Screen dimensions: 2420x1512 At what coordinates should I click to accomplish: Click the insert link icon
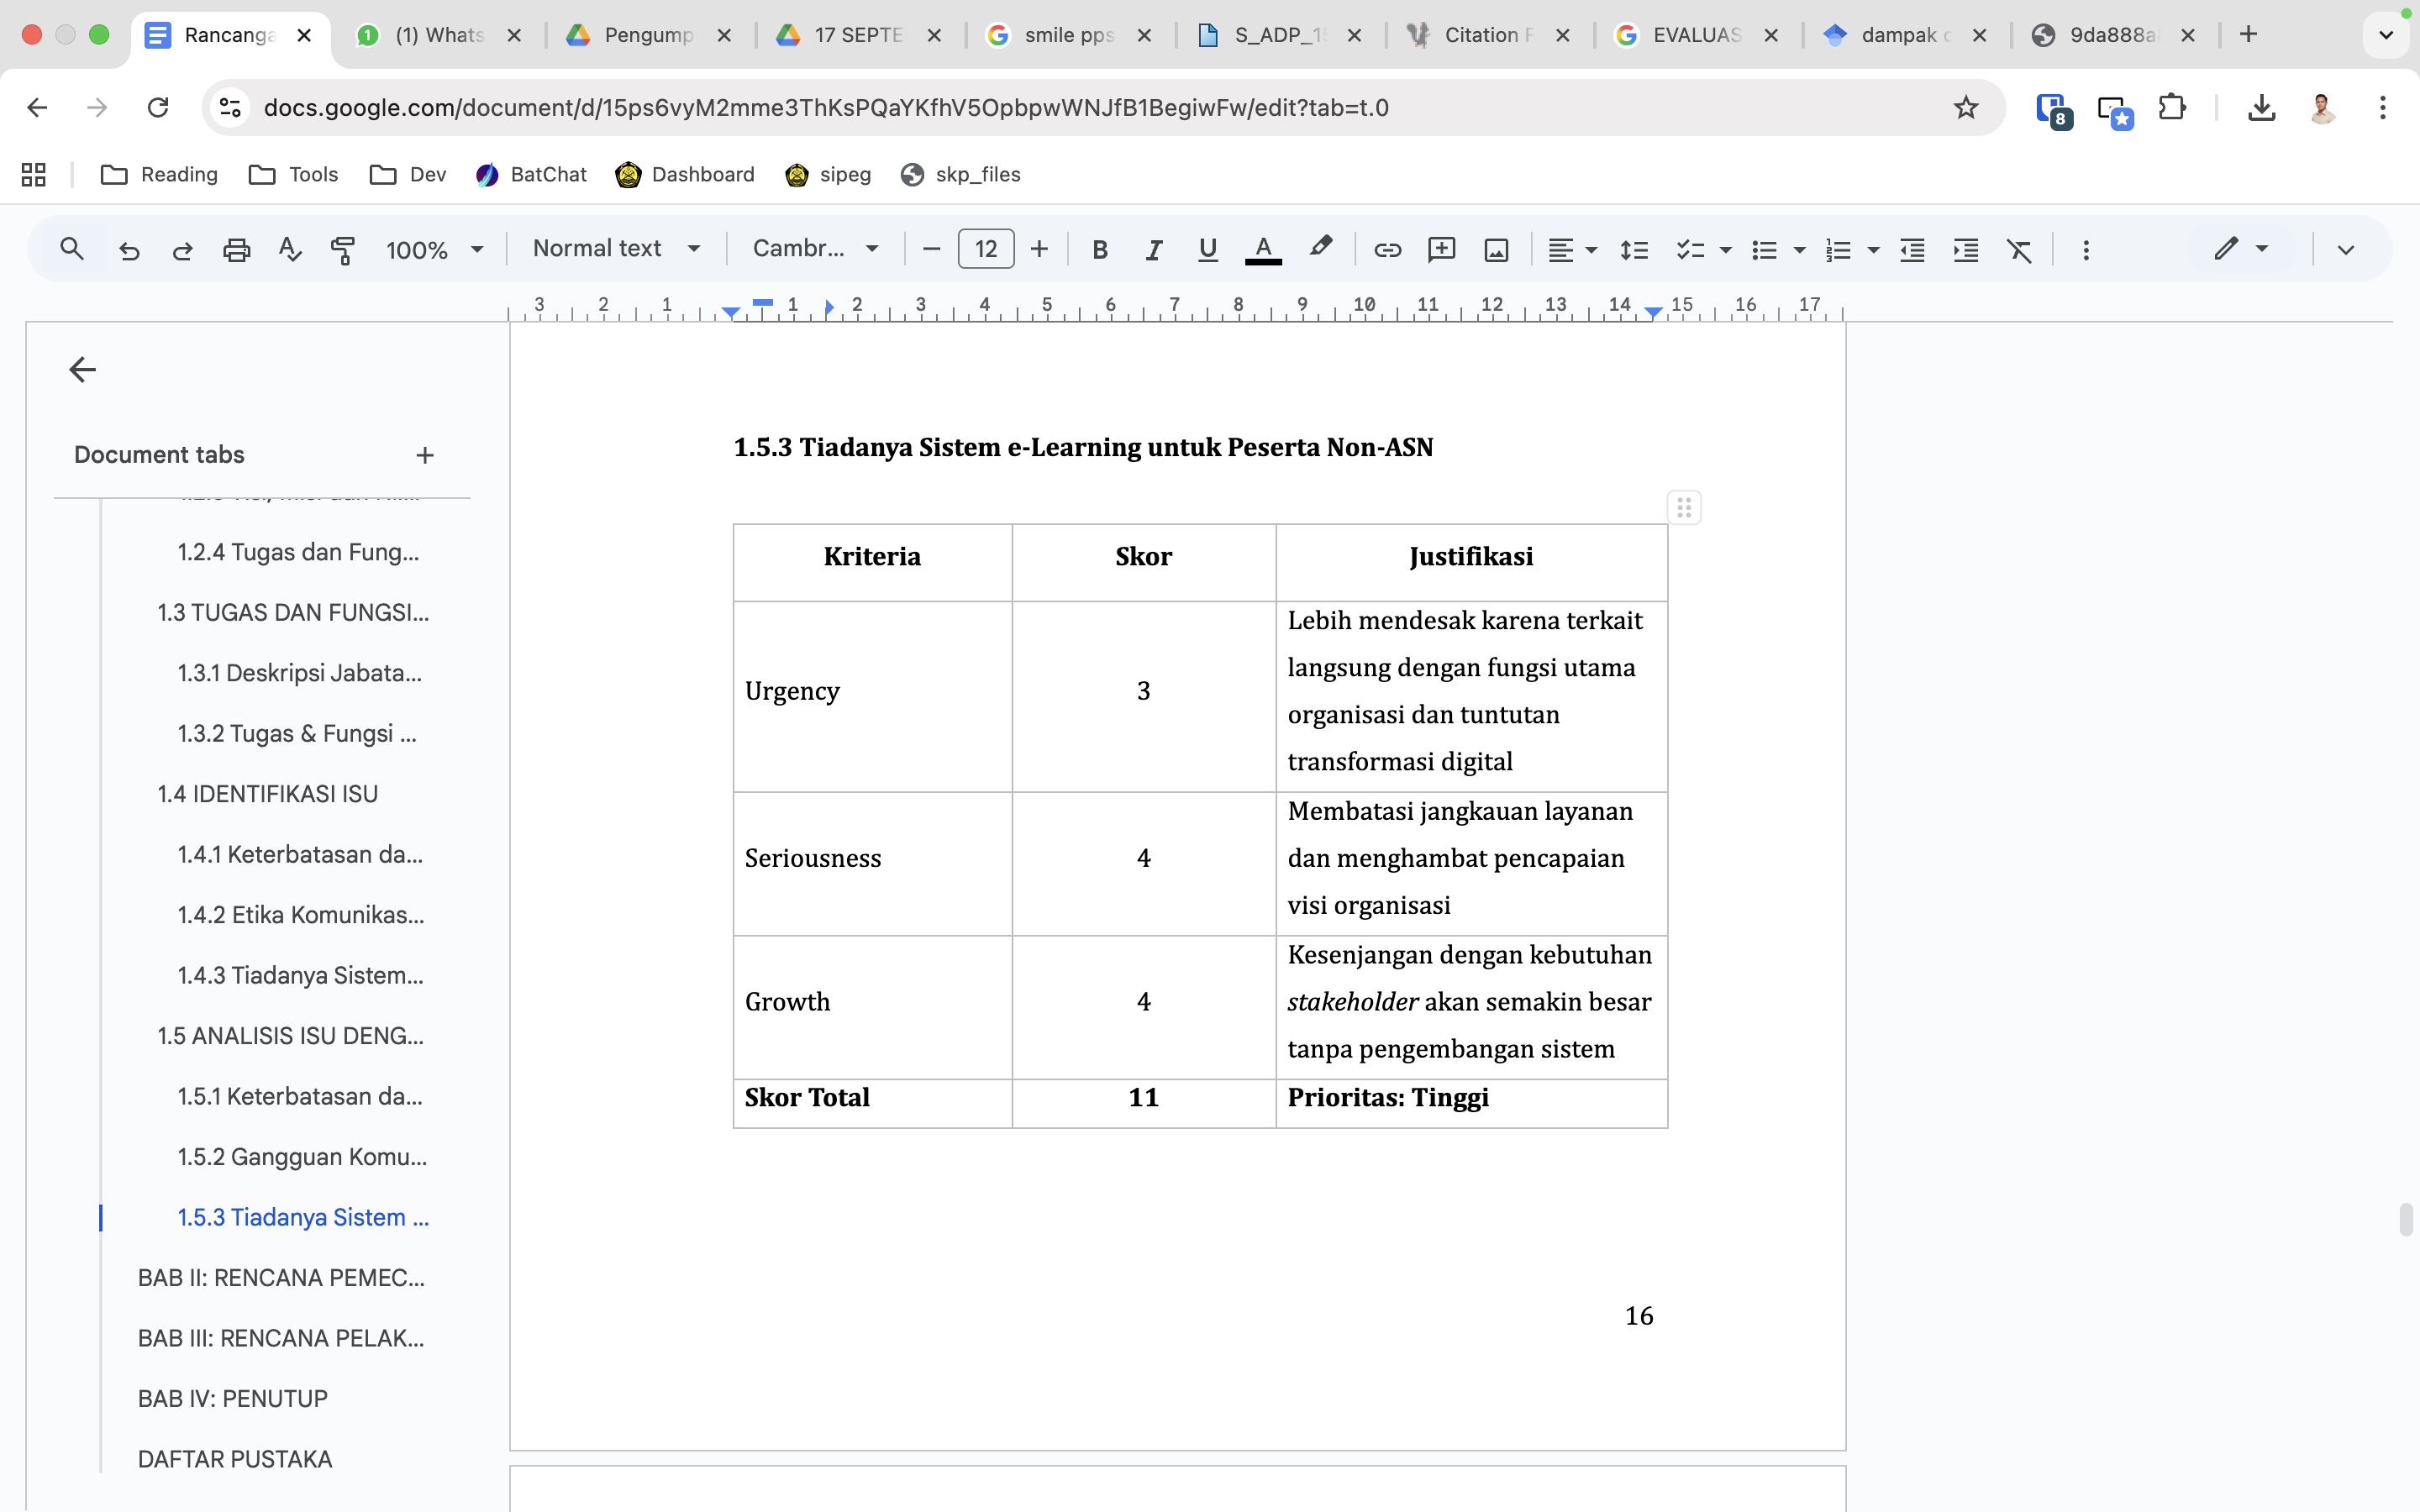pyautogui.click(x=1387, y=249)
